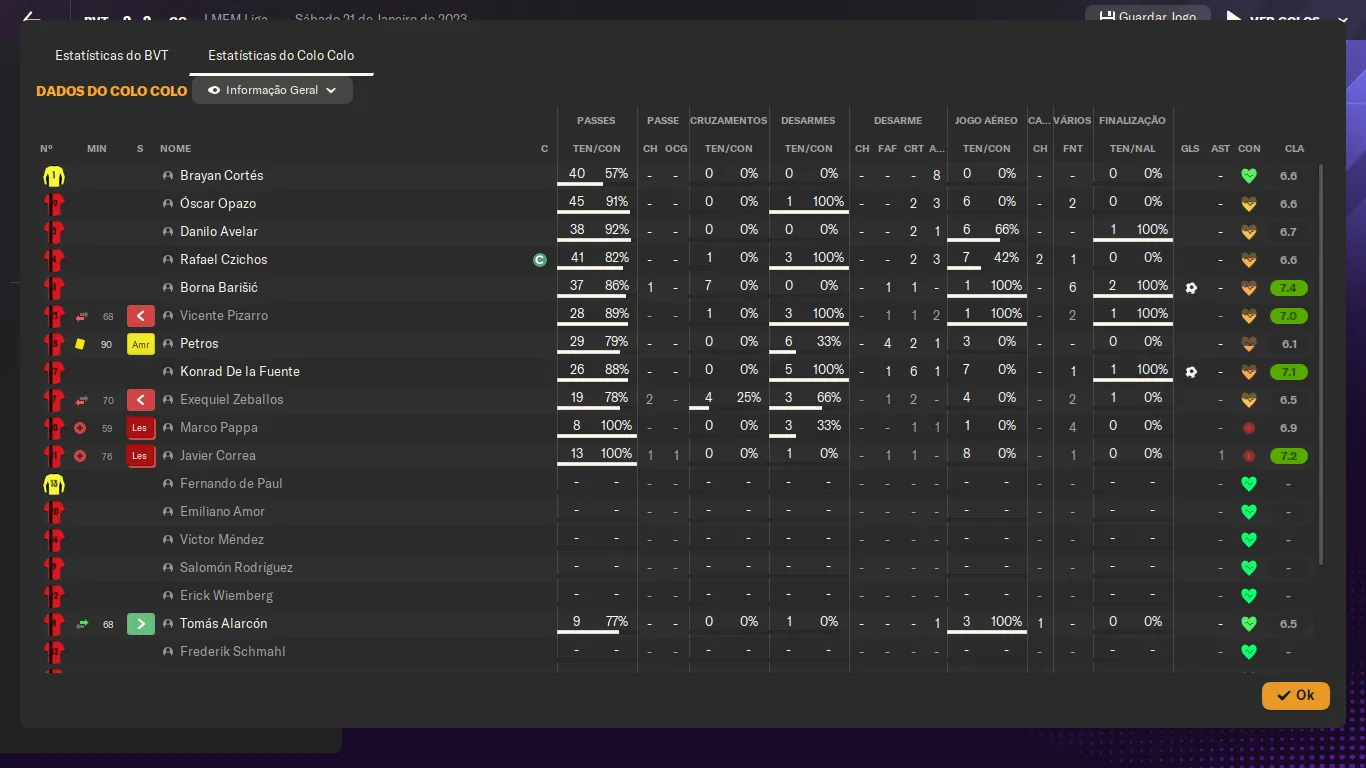Click Petros yellow Amr status badge
The image size is (1366, 768).
141,344
